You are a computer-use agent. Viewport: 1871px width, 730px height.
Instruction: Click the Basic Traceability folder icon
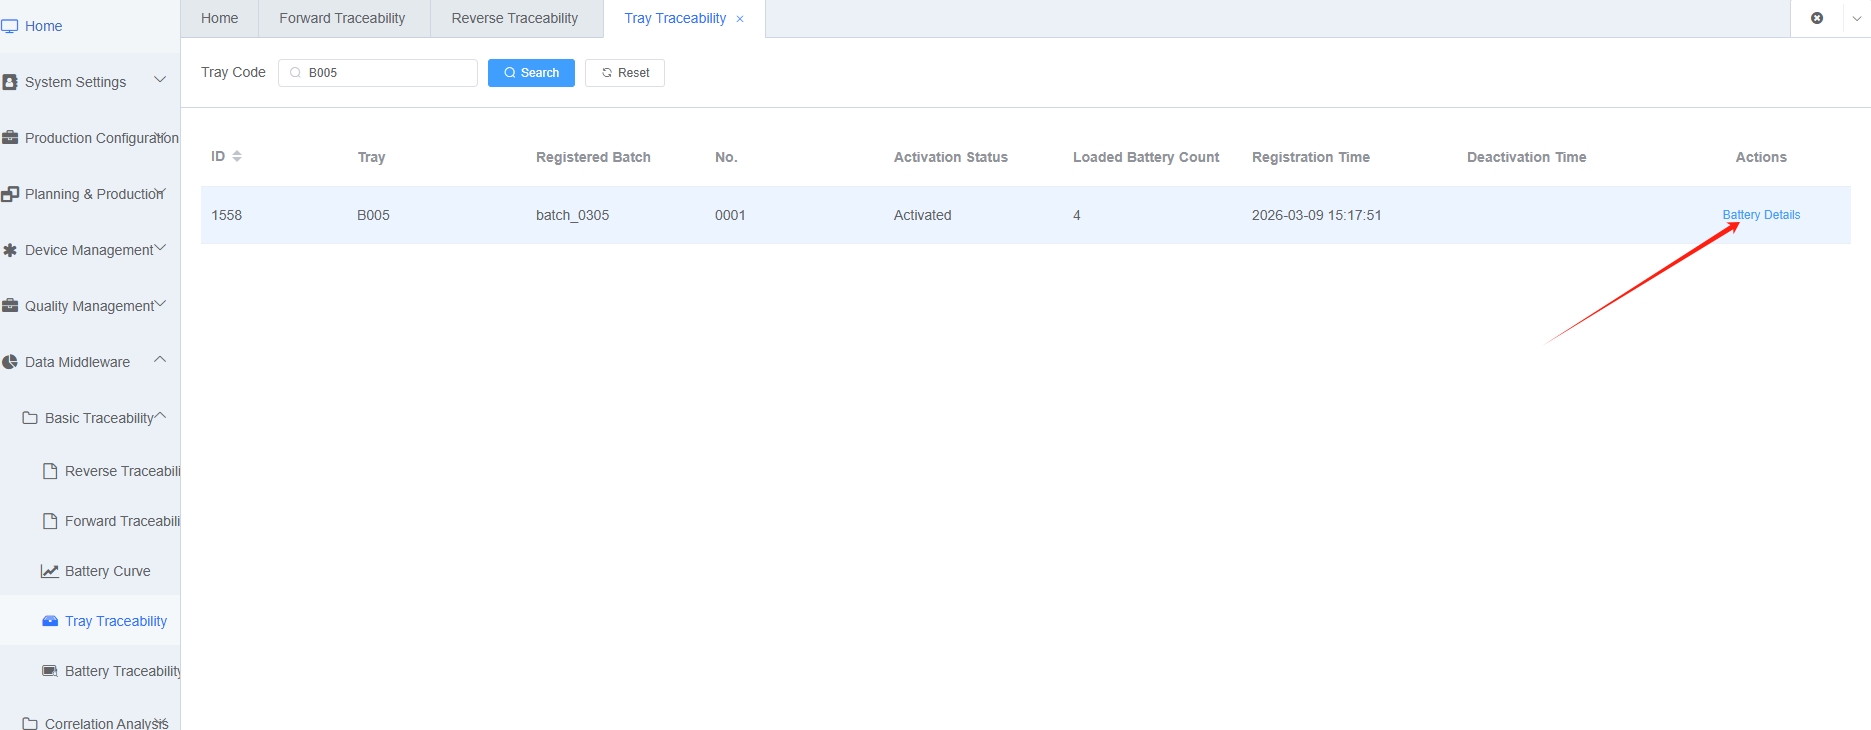[30, 418]
